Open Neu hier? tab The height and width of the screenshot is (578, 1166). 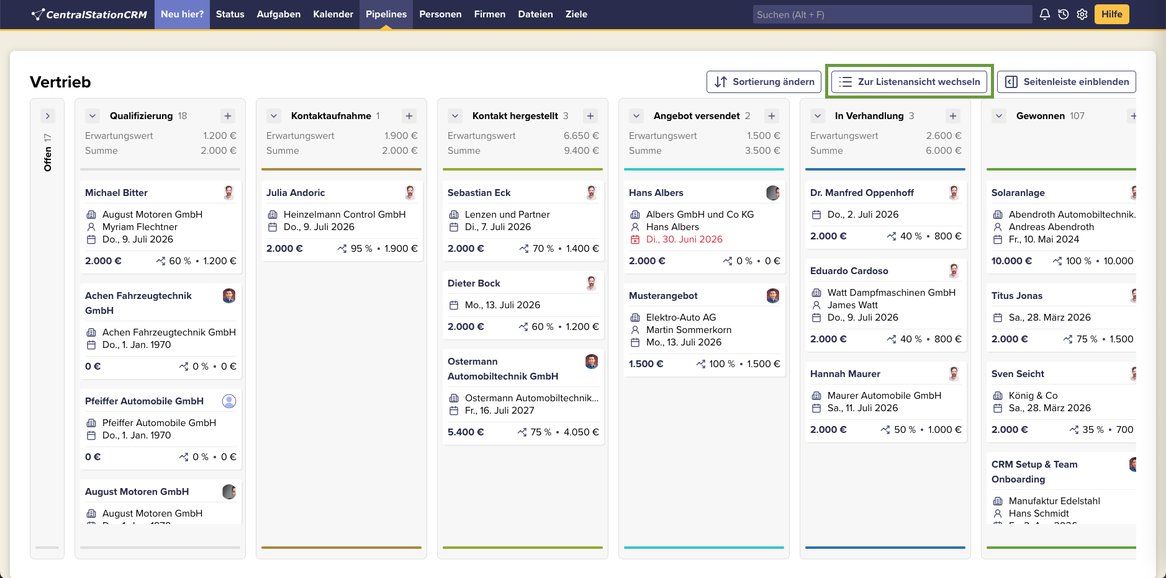[x=182, y=14]
